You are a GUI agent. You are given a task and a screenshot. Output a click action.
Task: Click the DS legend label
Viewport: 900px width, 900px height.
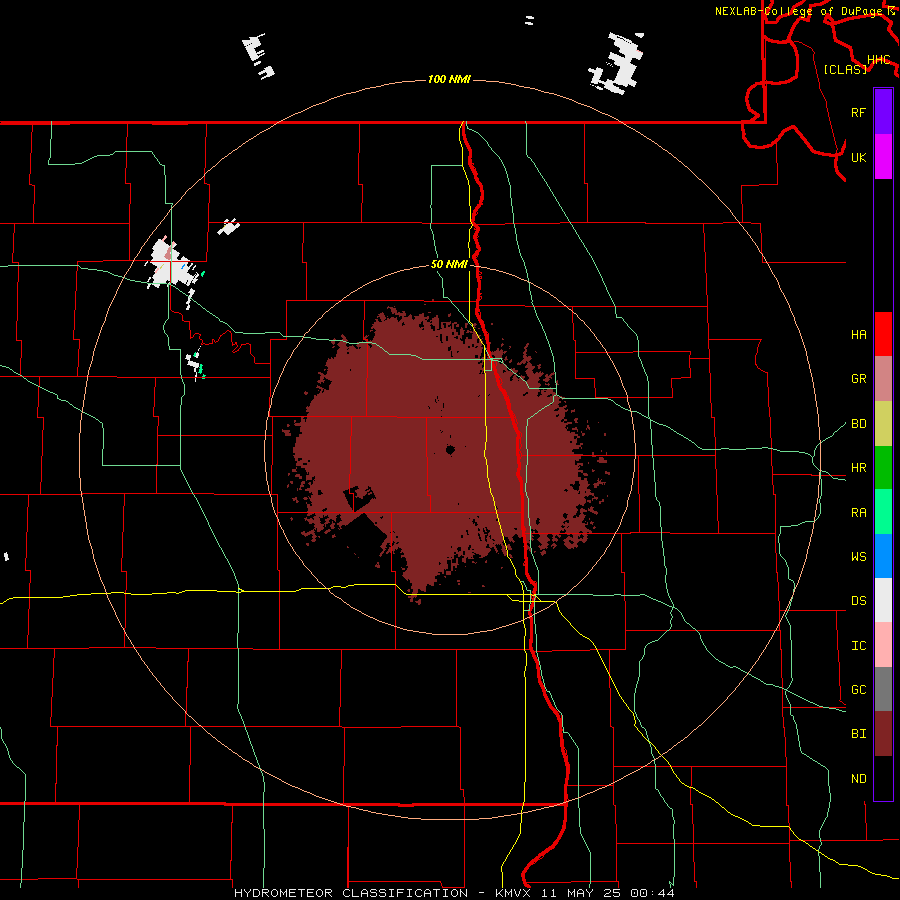858,600
